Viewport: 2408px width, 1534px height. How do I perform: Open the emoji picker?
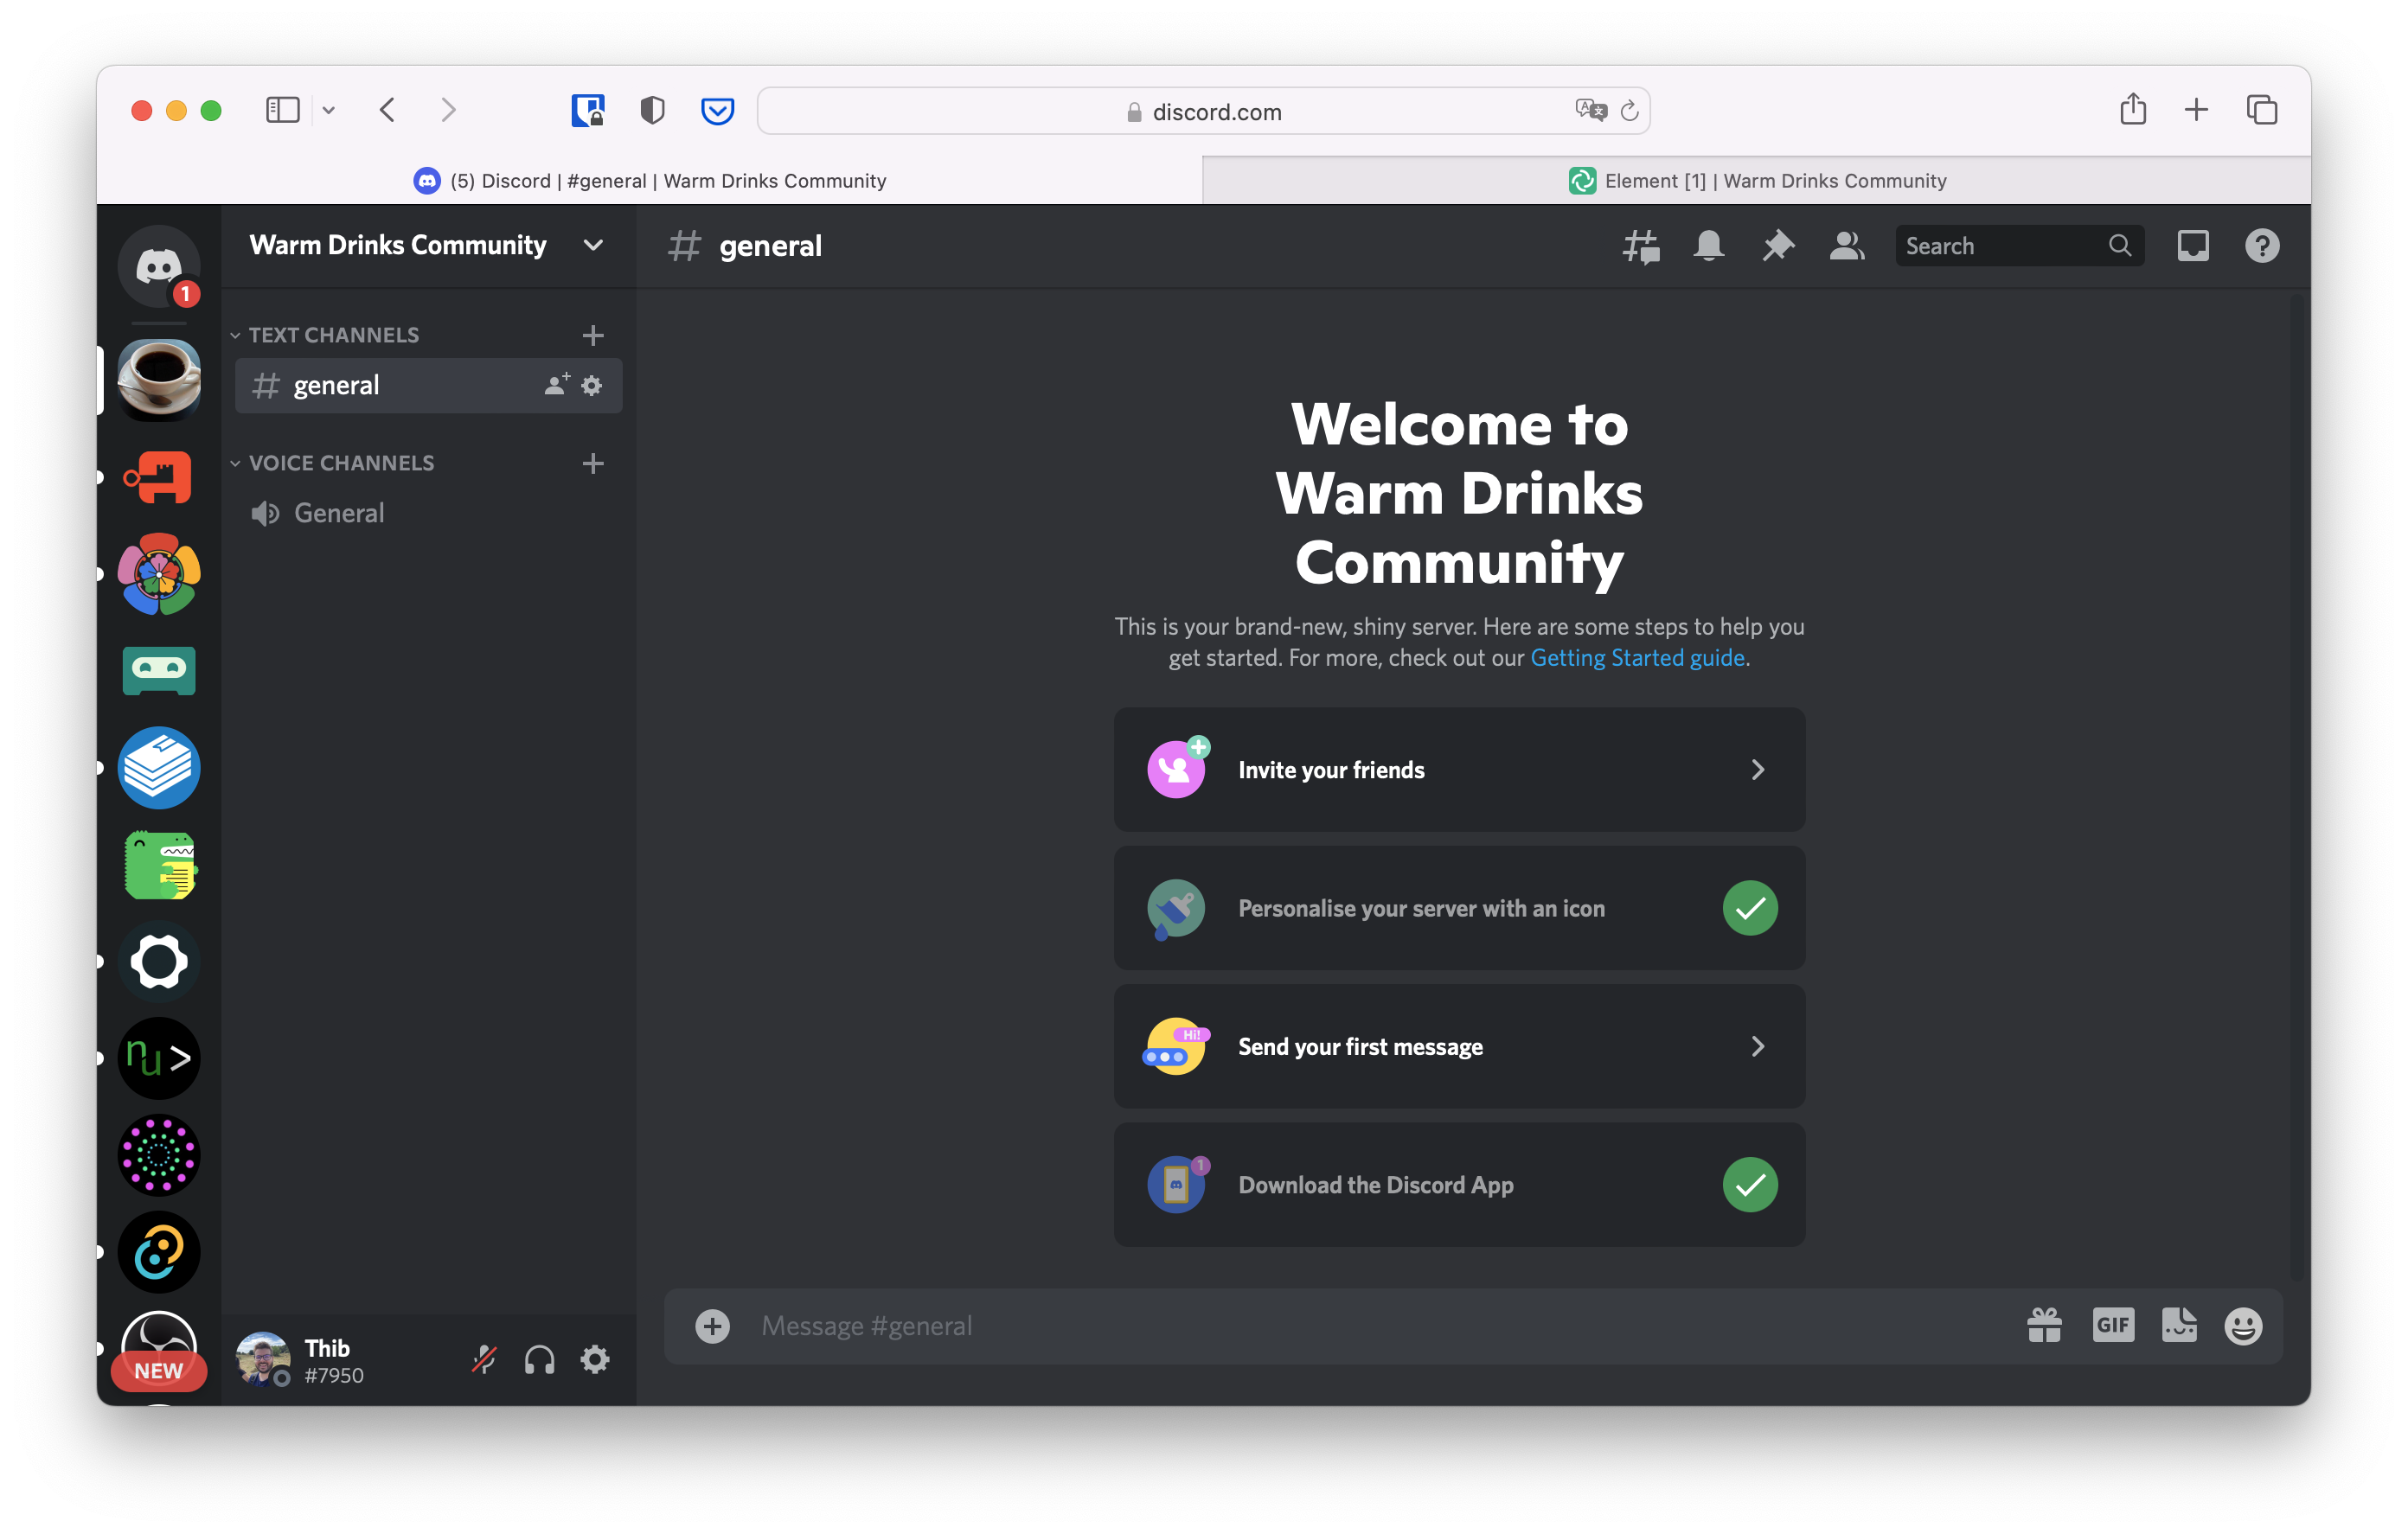(x=2244, y=1326)
